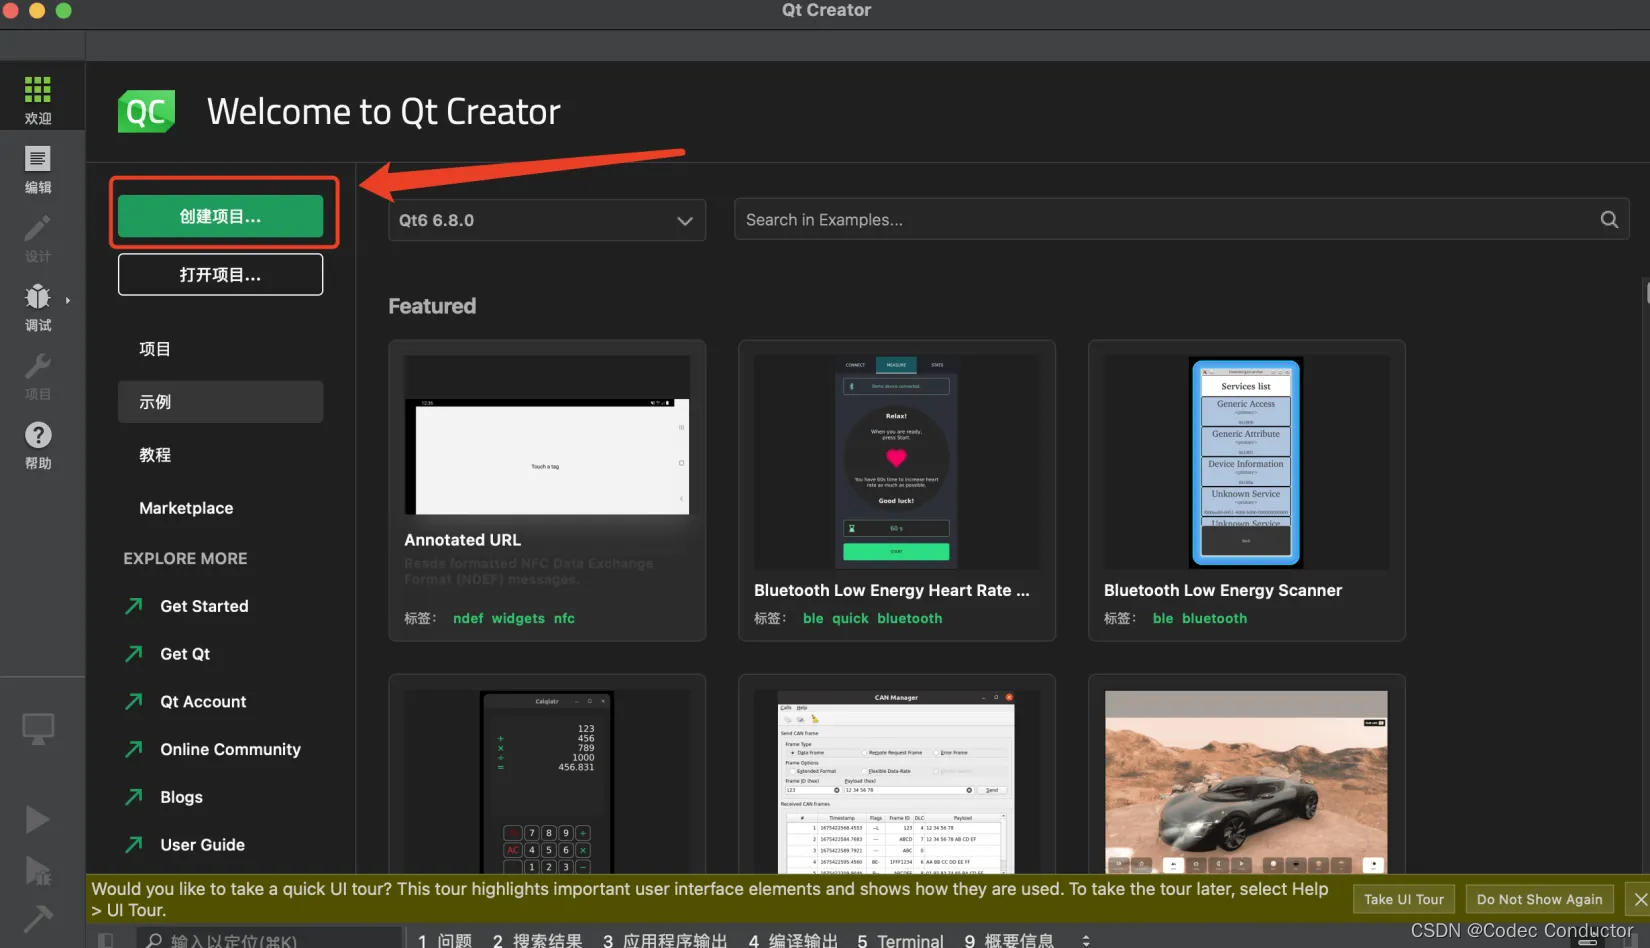Image resolution: width=1650 pixels, height=948 pixels.
Task: Click the Bluetooth Low Energy Scanner title
Action: [x=1223, y=590]
